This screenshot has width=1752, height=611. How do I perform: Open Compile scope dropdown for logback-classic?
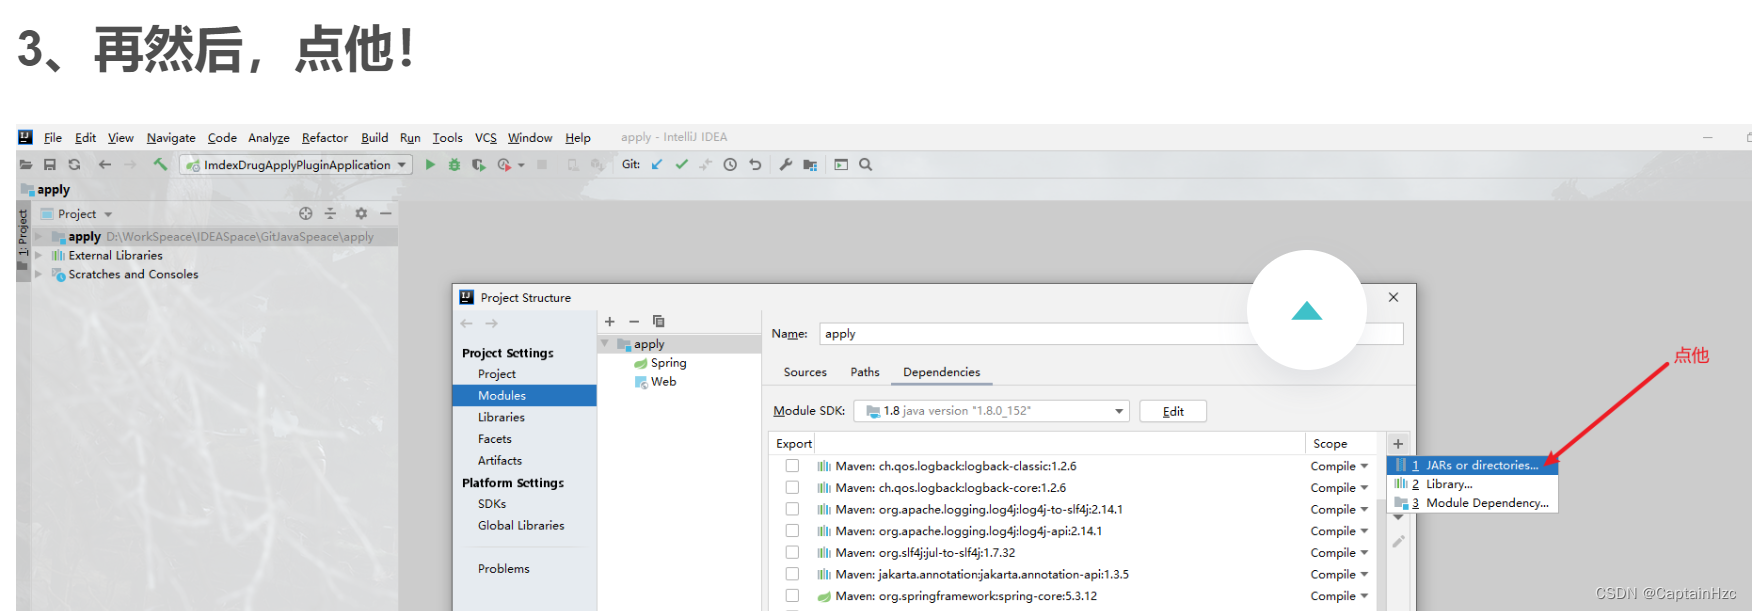[1339, 466]
